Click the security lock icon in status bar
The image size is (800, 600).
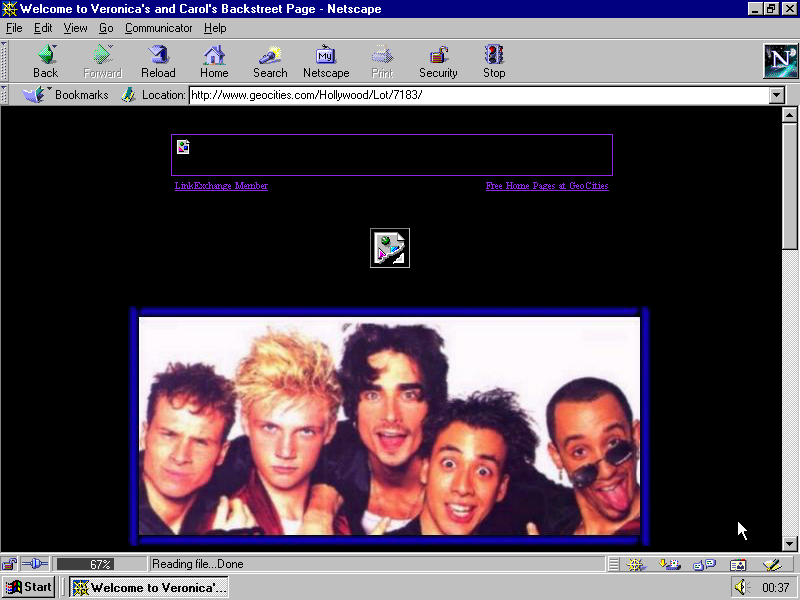coord(10,564)
